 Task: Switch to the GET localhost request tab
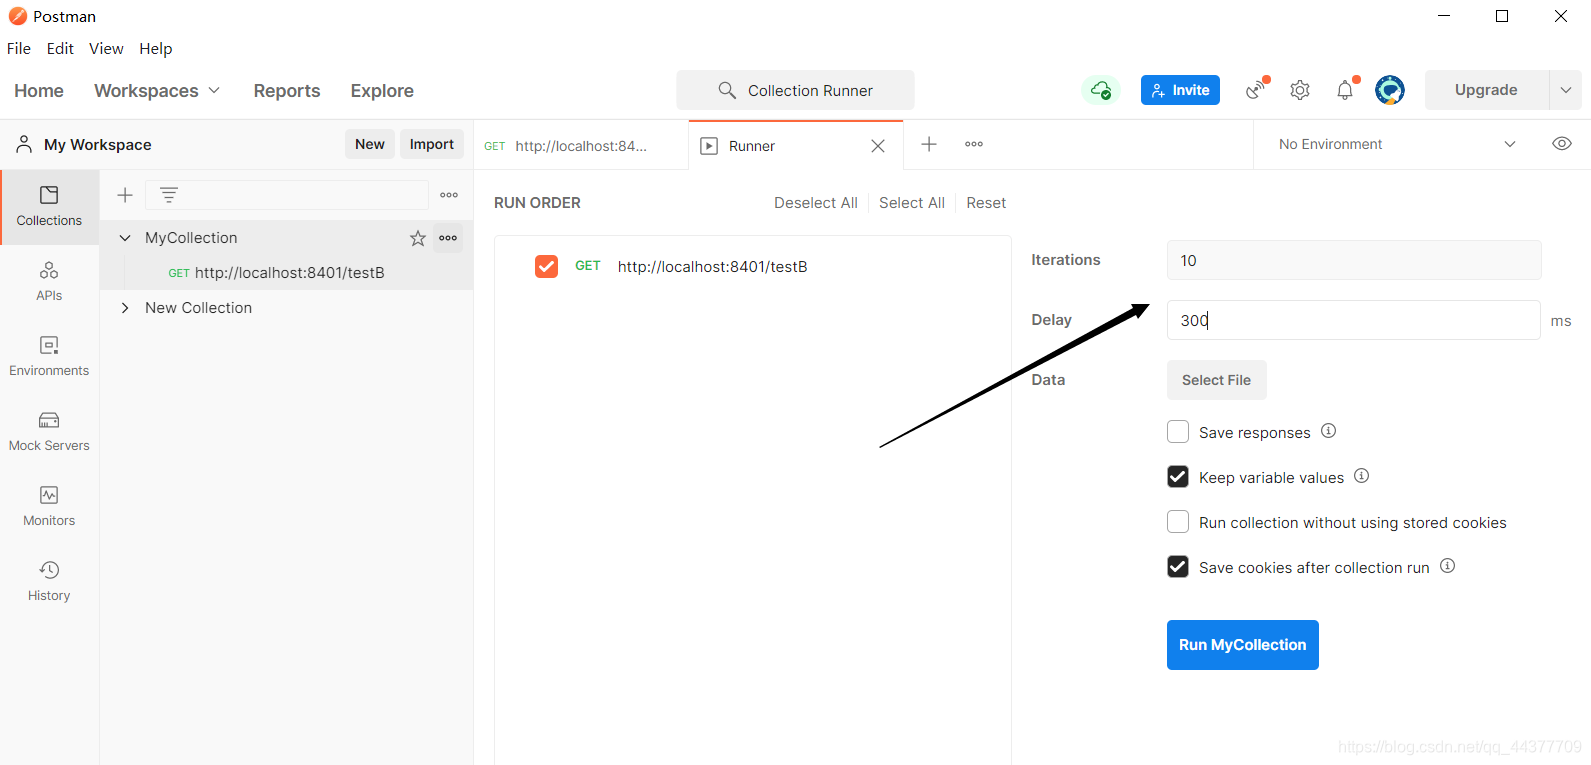click(x=581, y=146)
